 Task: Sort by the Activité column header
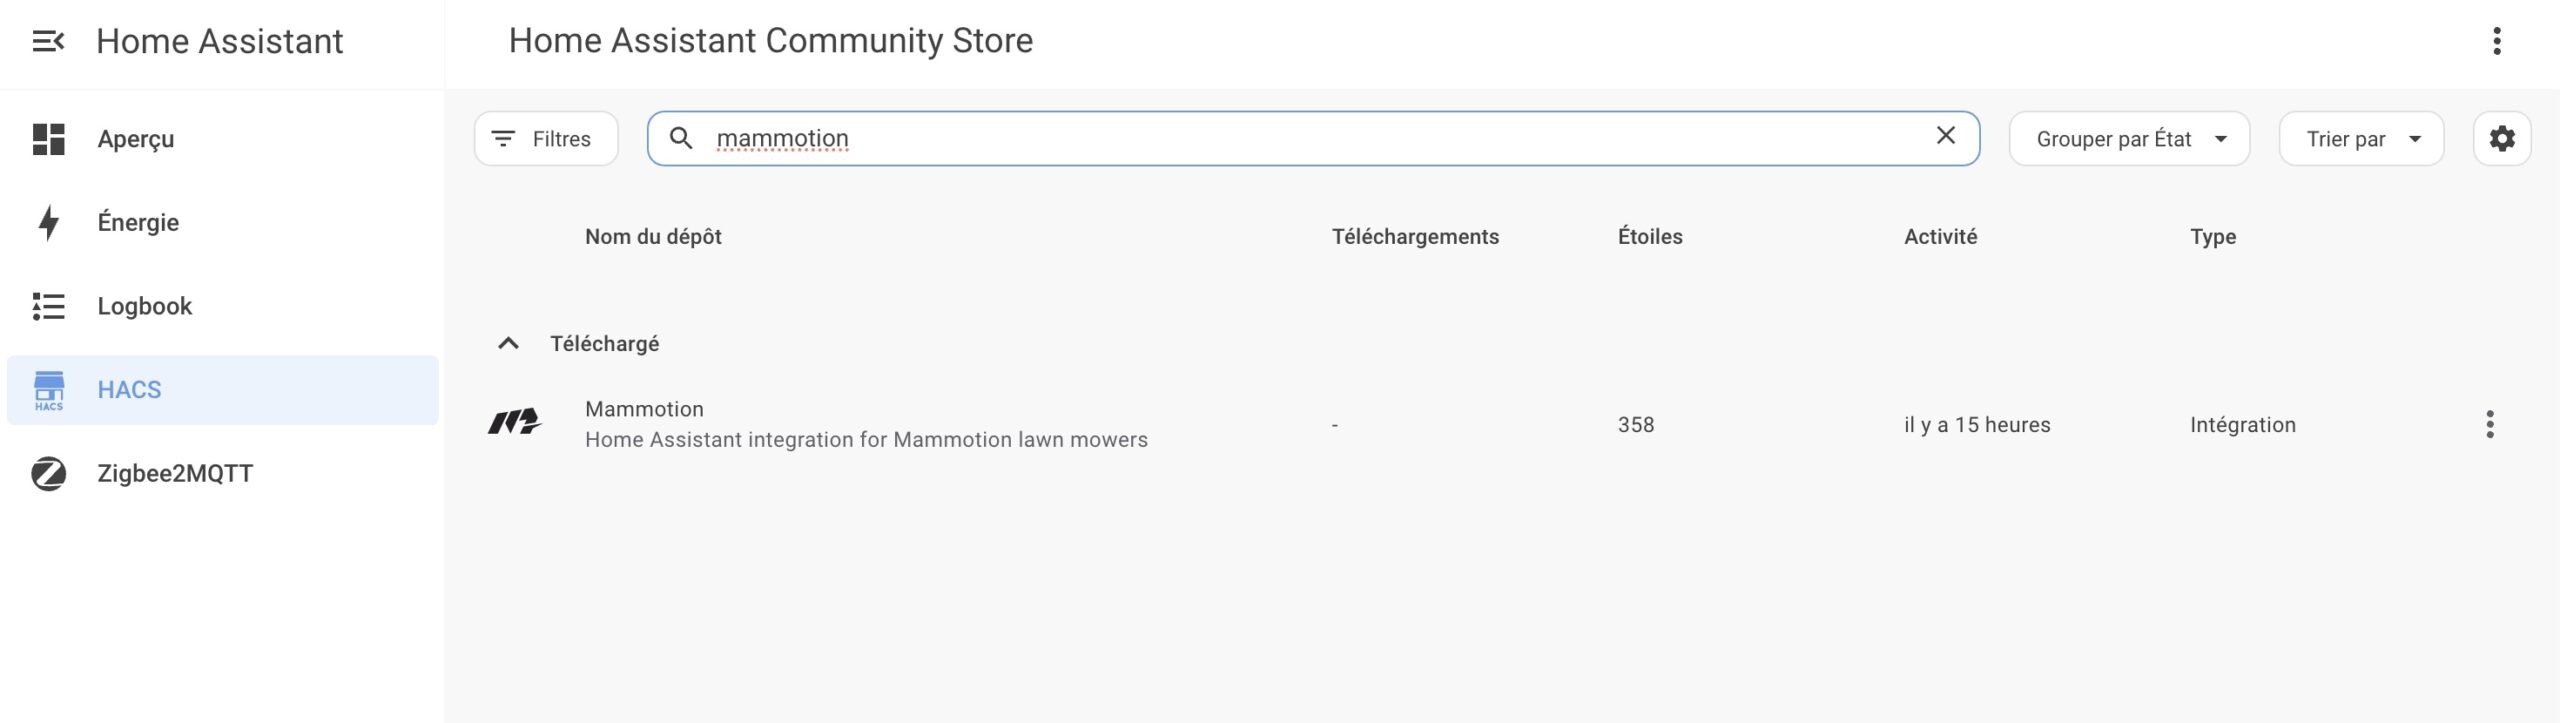click(1940, 236)
